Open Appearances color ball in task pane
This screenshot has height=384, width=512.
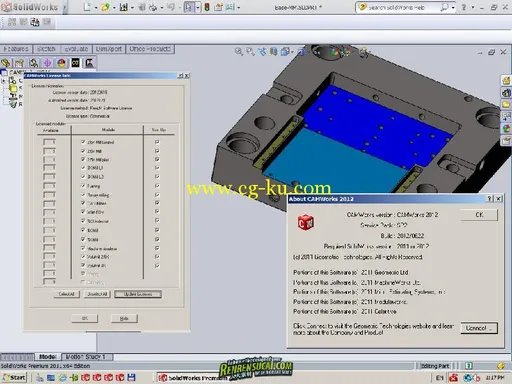pyautogui.click(x=506, y=128)
